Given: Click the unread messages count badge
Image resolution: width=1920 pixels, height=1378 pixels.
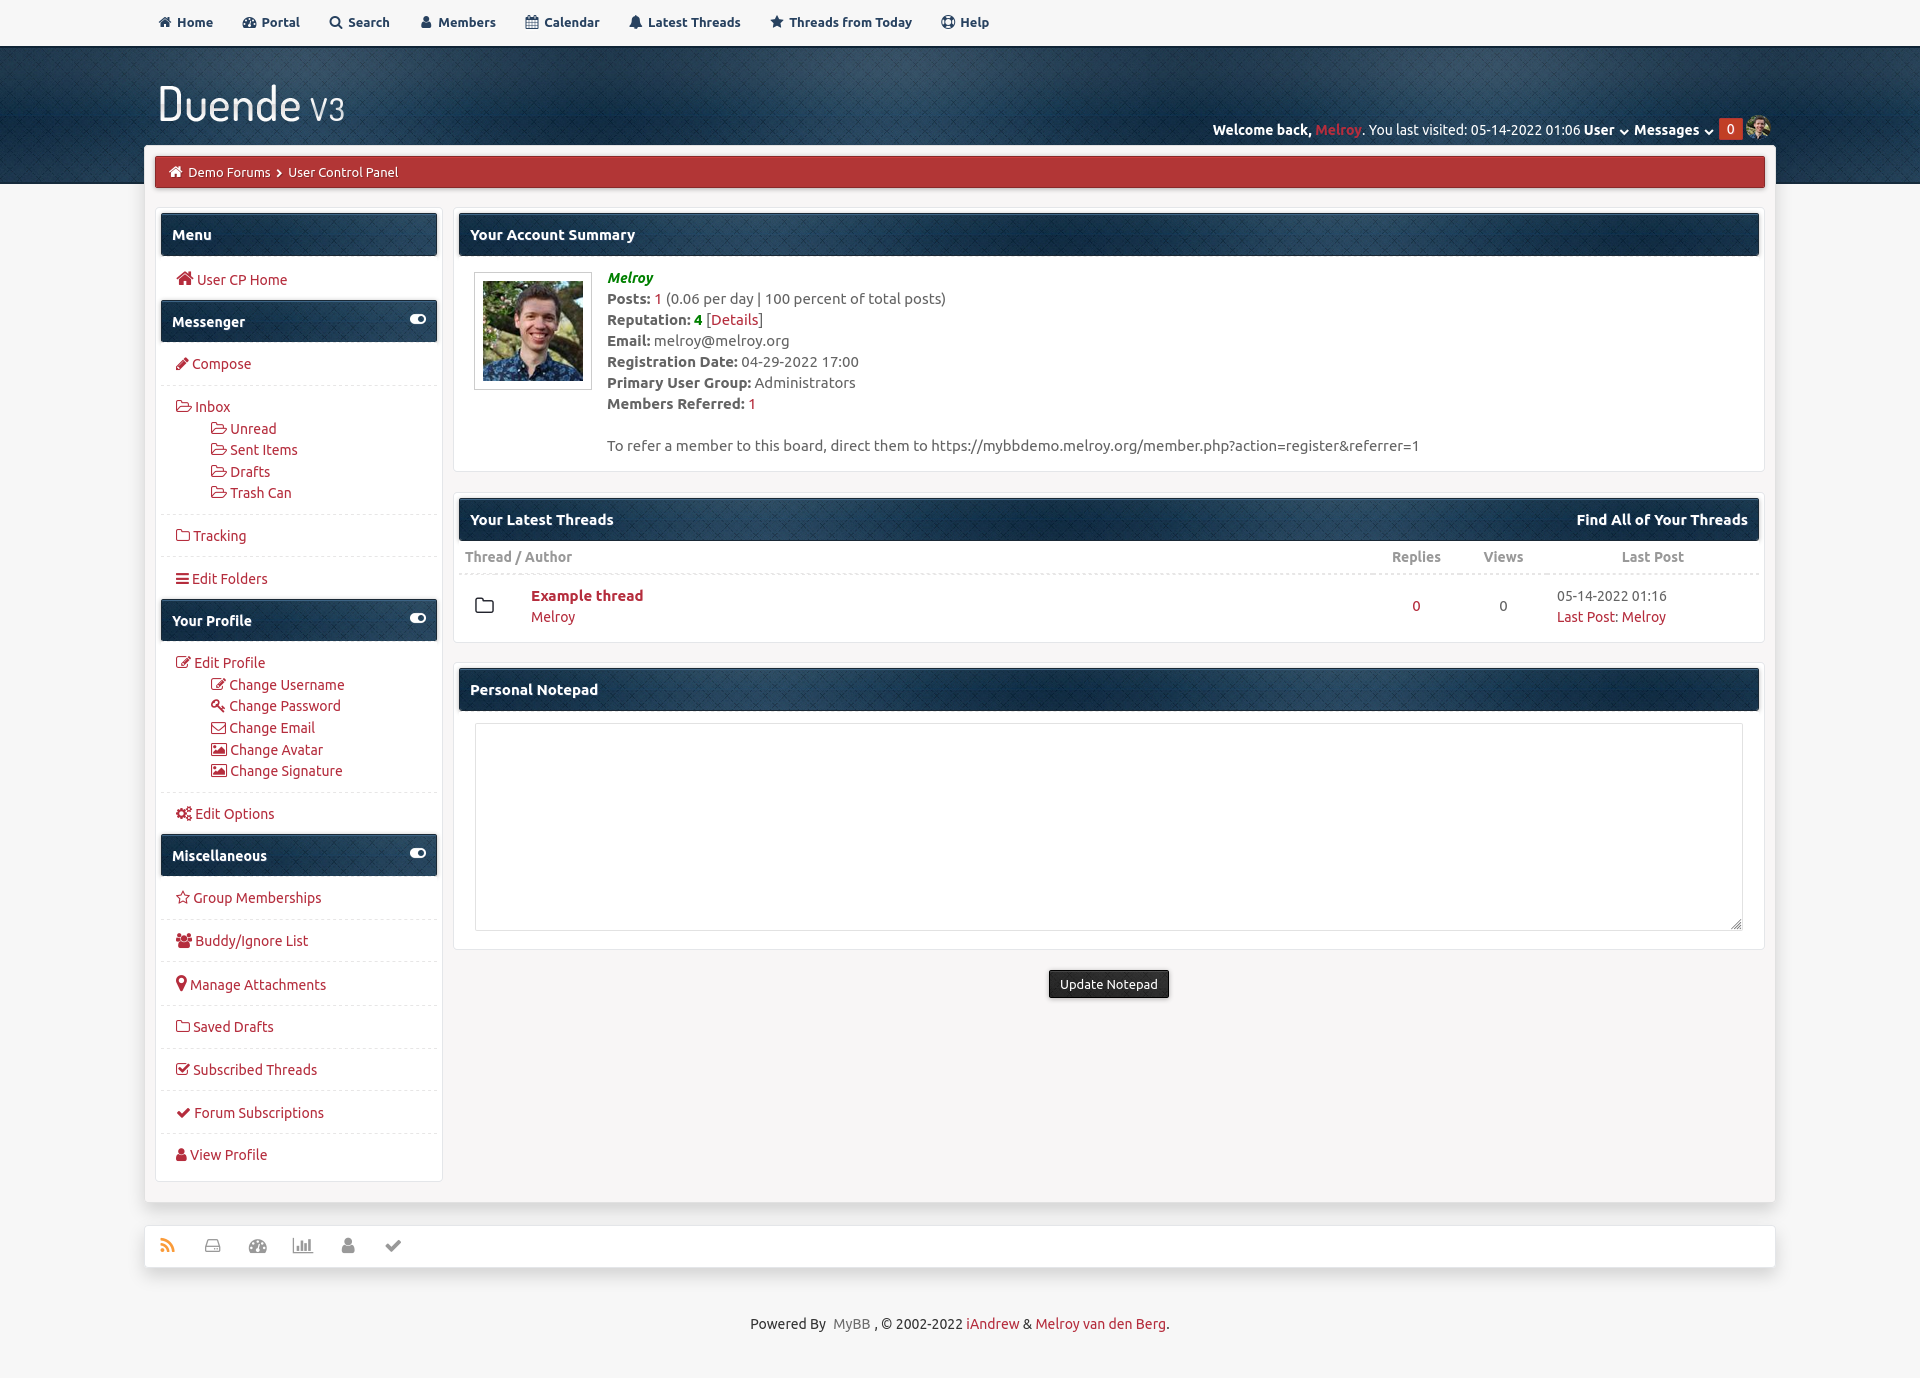Looking at the screenshot, I should (1730, 129).
